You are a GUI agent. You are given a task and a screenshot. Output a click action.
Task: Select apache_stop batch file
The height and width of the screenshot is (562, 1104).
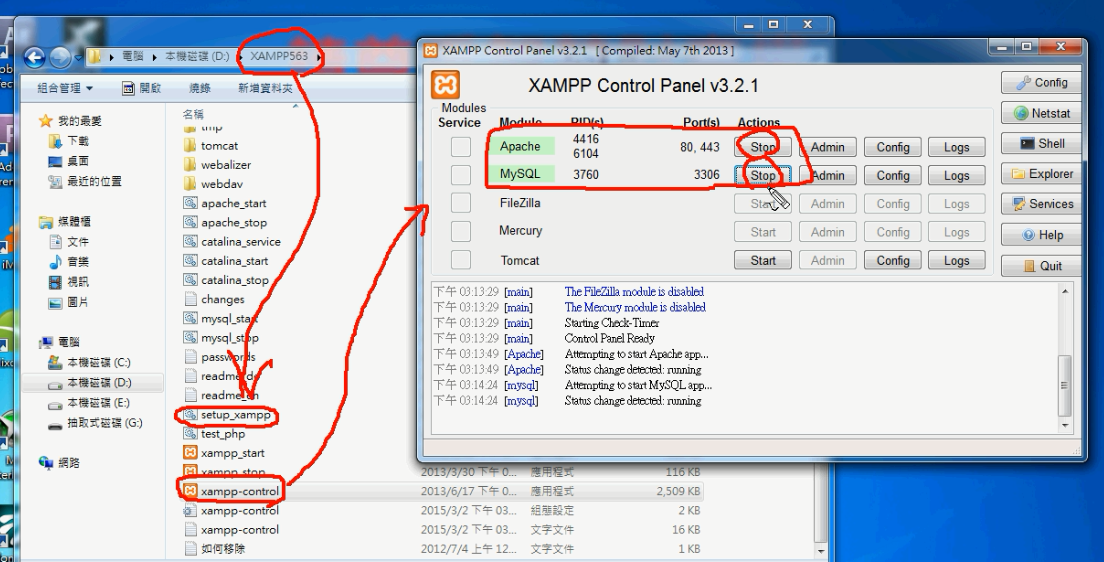click(225, 223)
